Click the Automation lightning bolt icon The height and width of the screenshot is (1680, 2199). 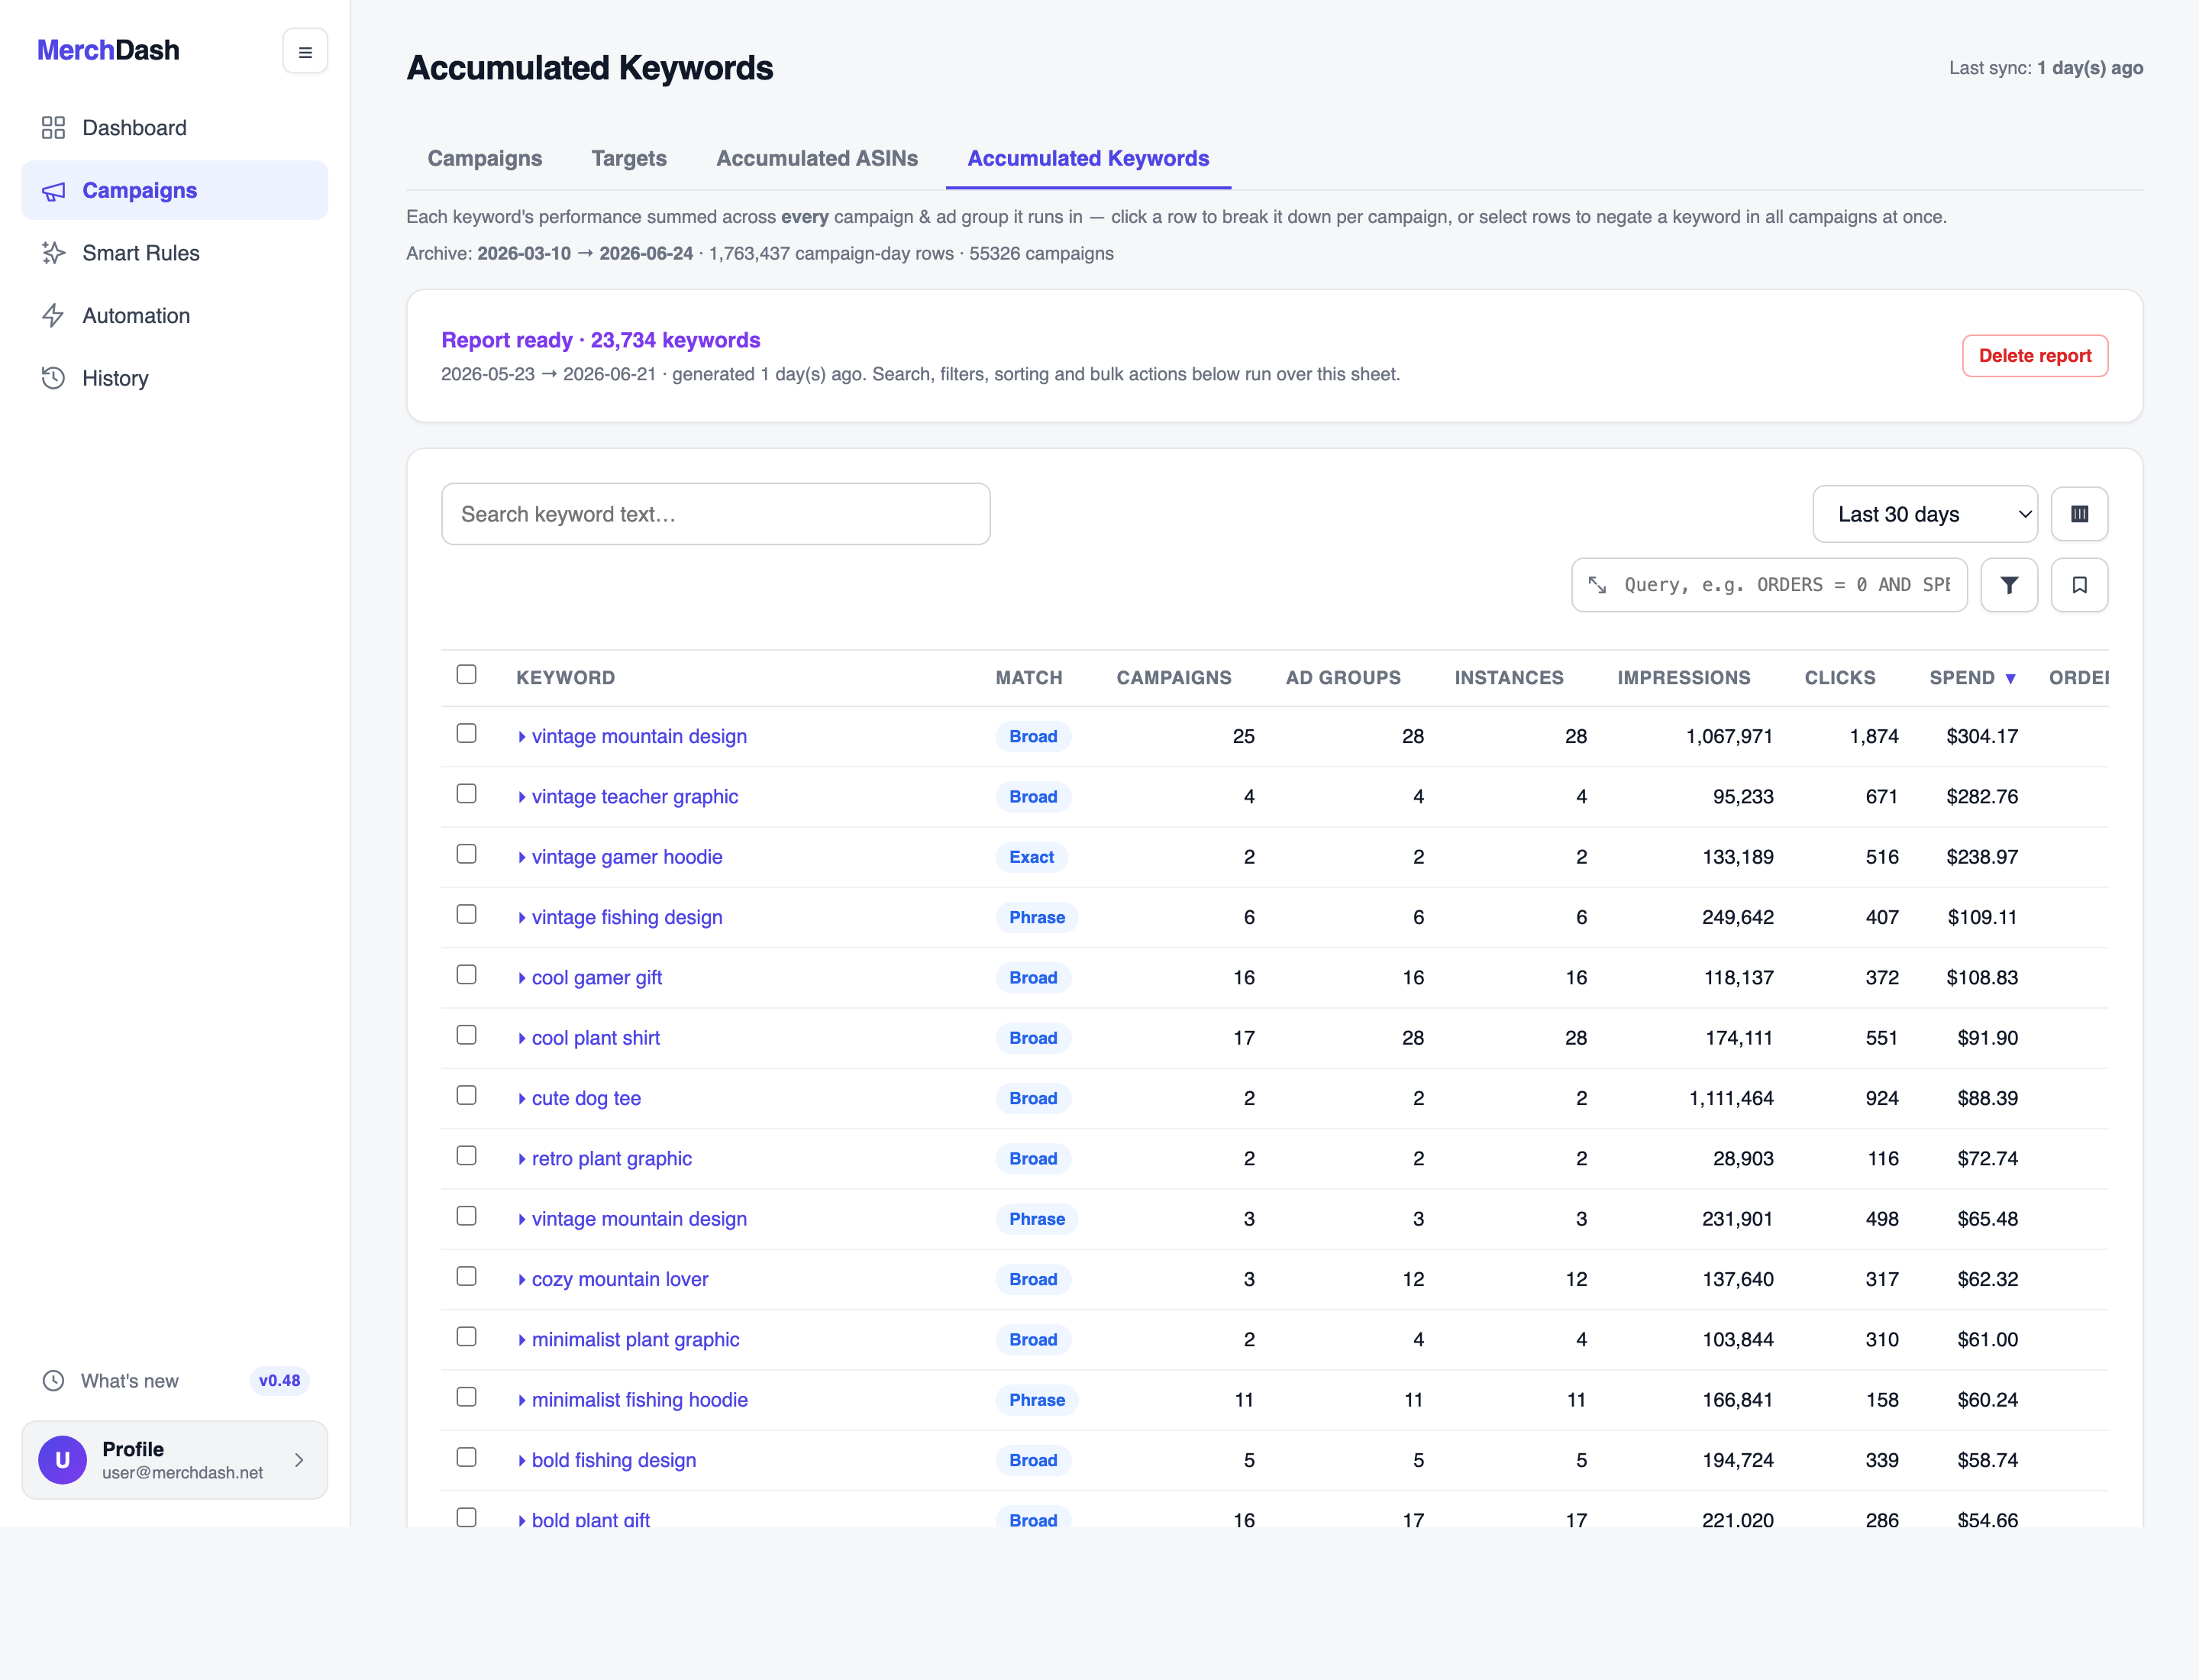(53, 316)
